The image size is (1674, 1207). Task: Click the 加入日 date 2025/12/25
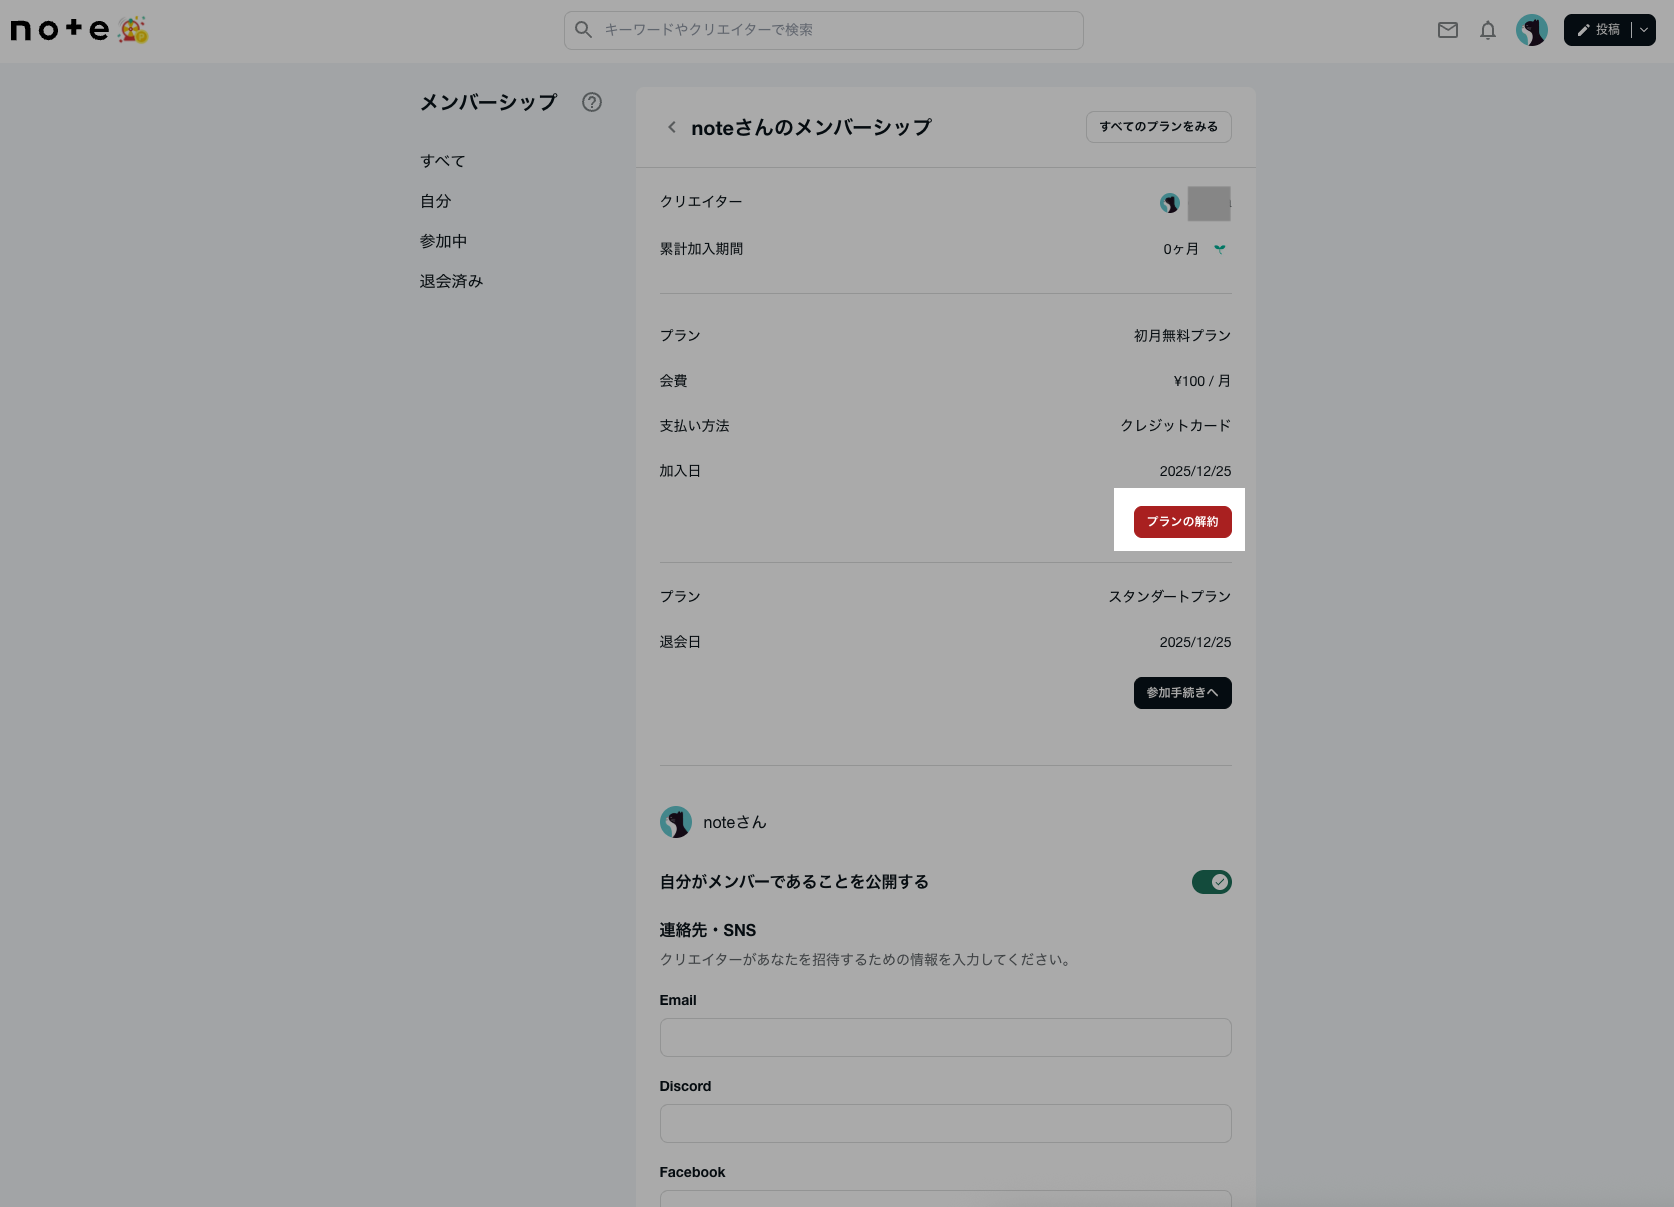(1196, 471)
